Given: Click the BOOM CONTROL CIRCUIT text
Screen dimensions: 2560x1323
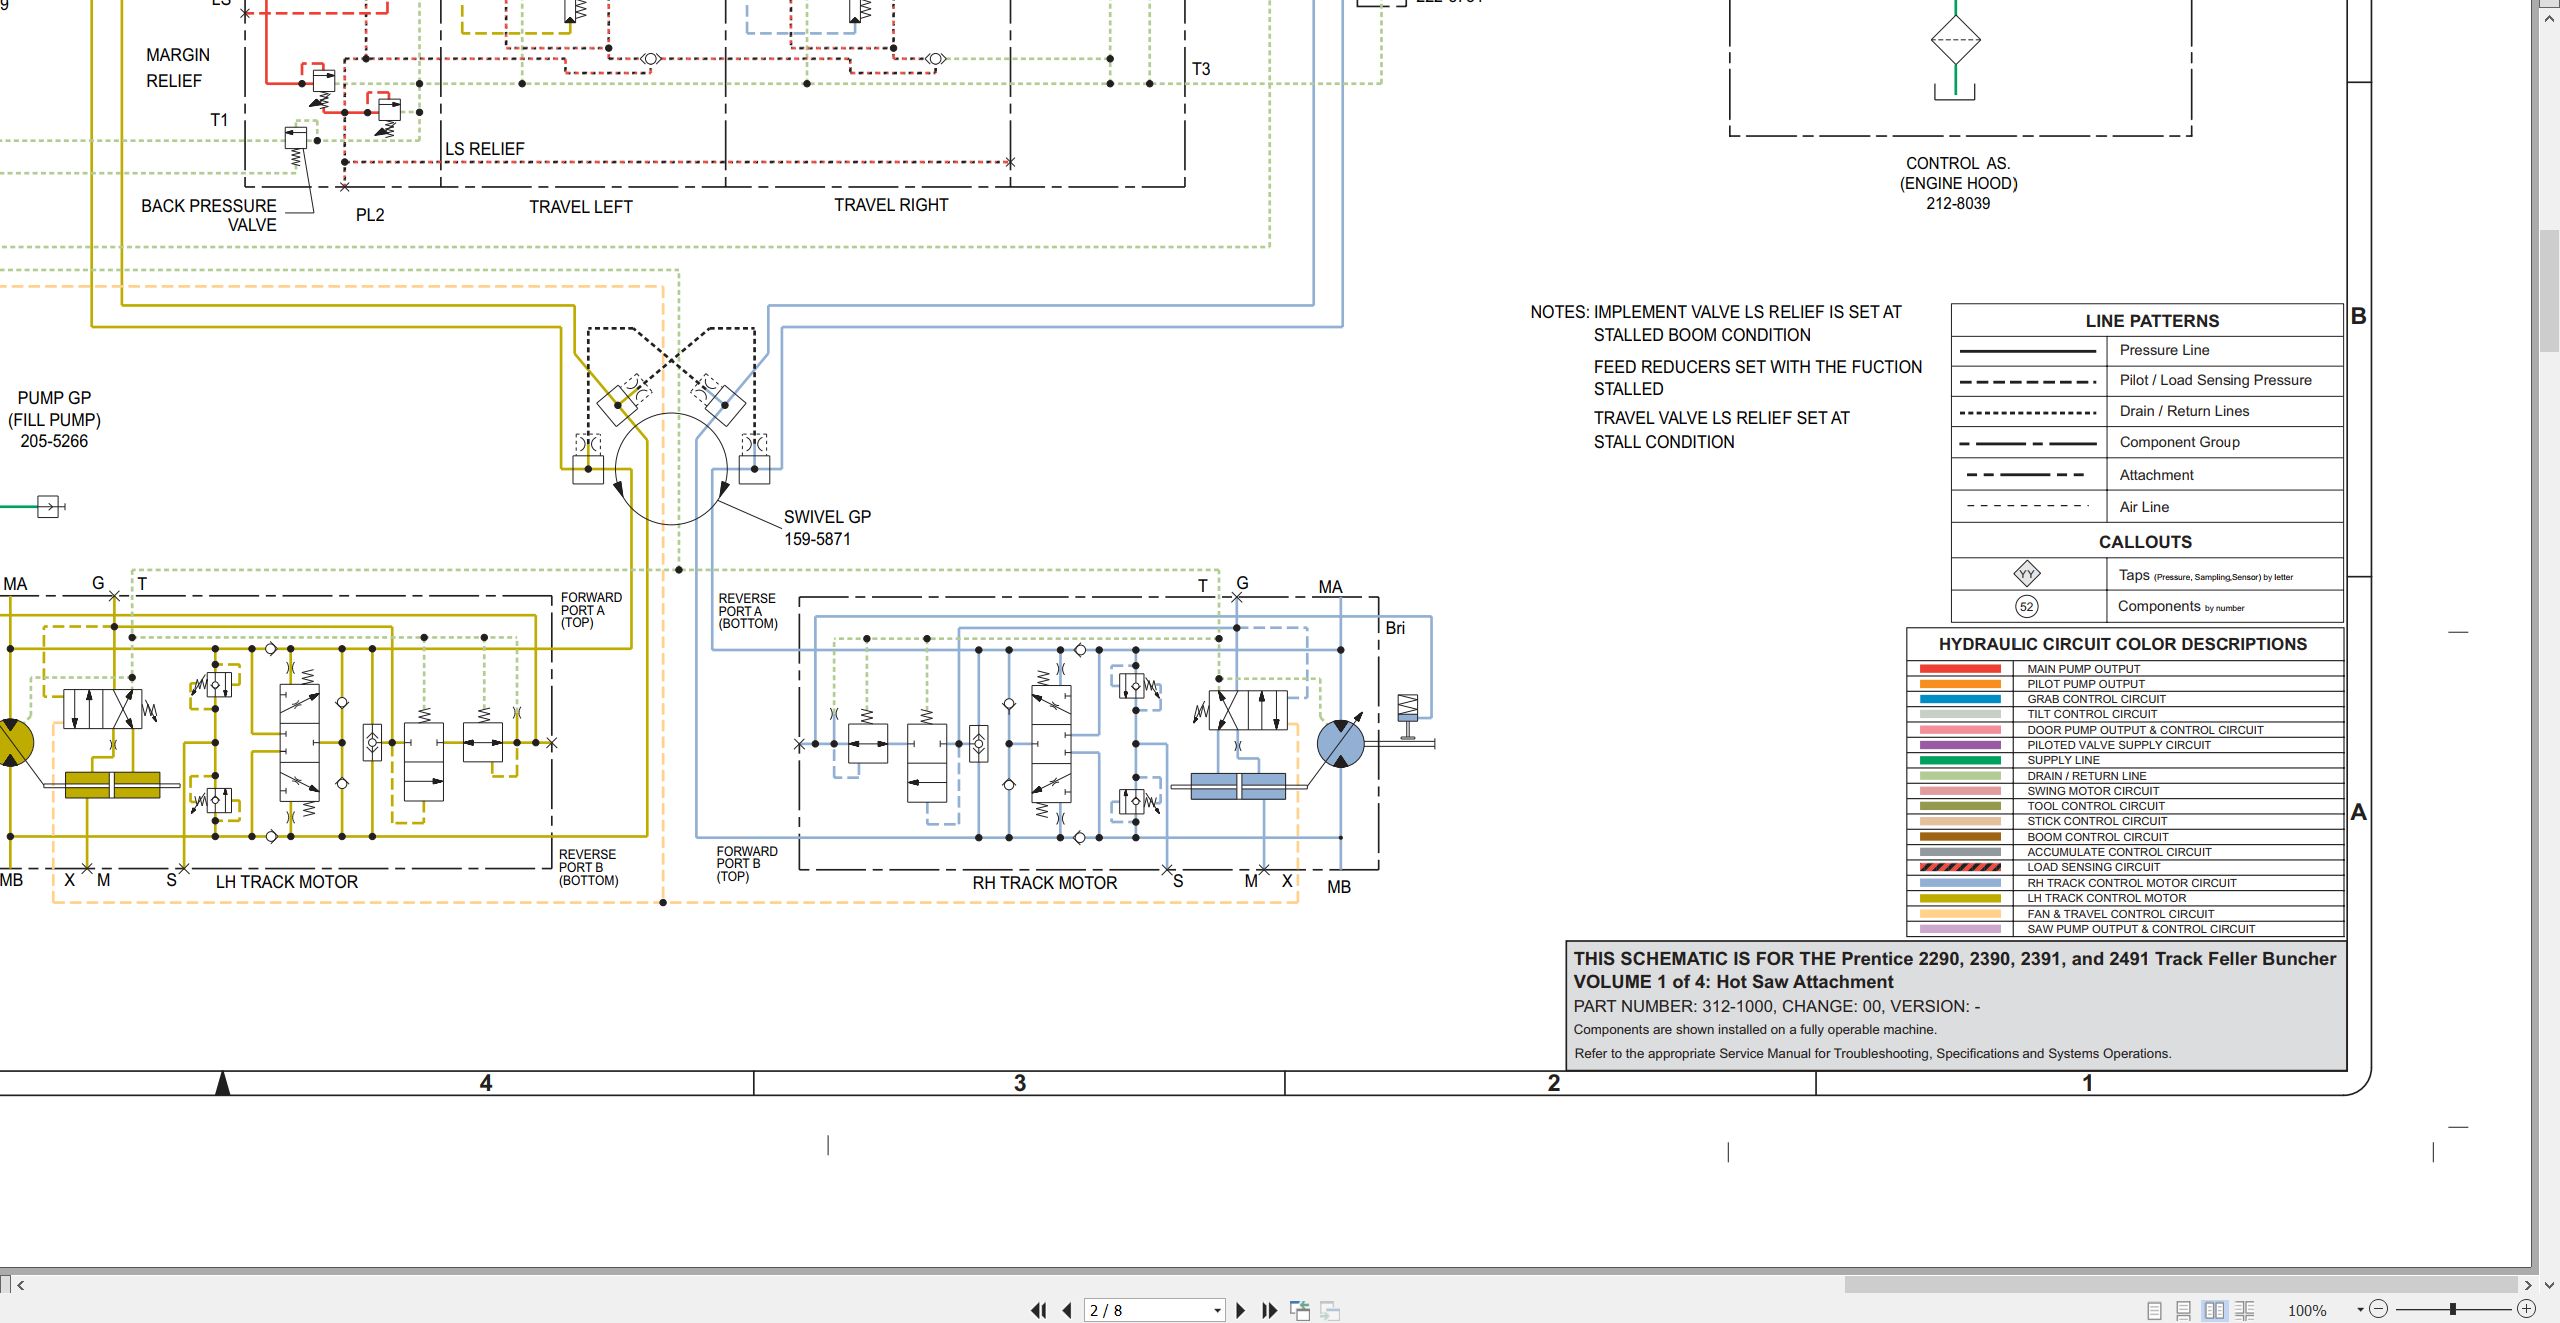Looking at the screenshot, I should point(2097,837).
